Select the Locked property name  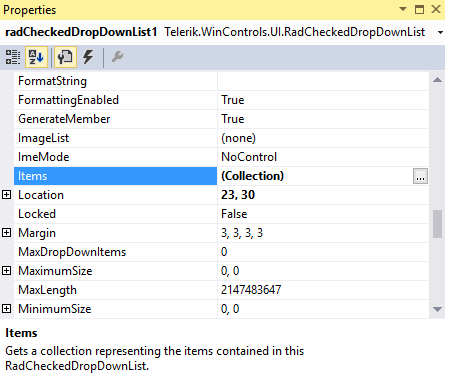point(37,214)
